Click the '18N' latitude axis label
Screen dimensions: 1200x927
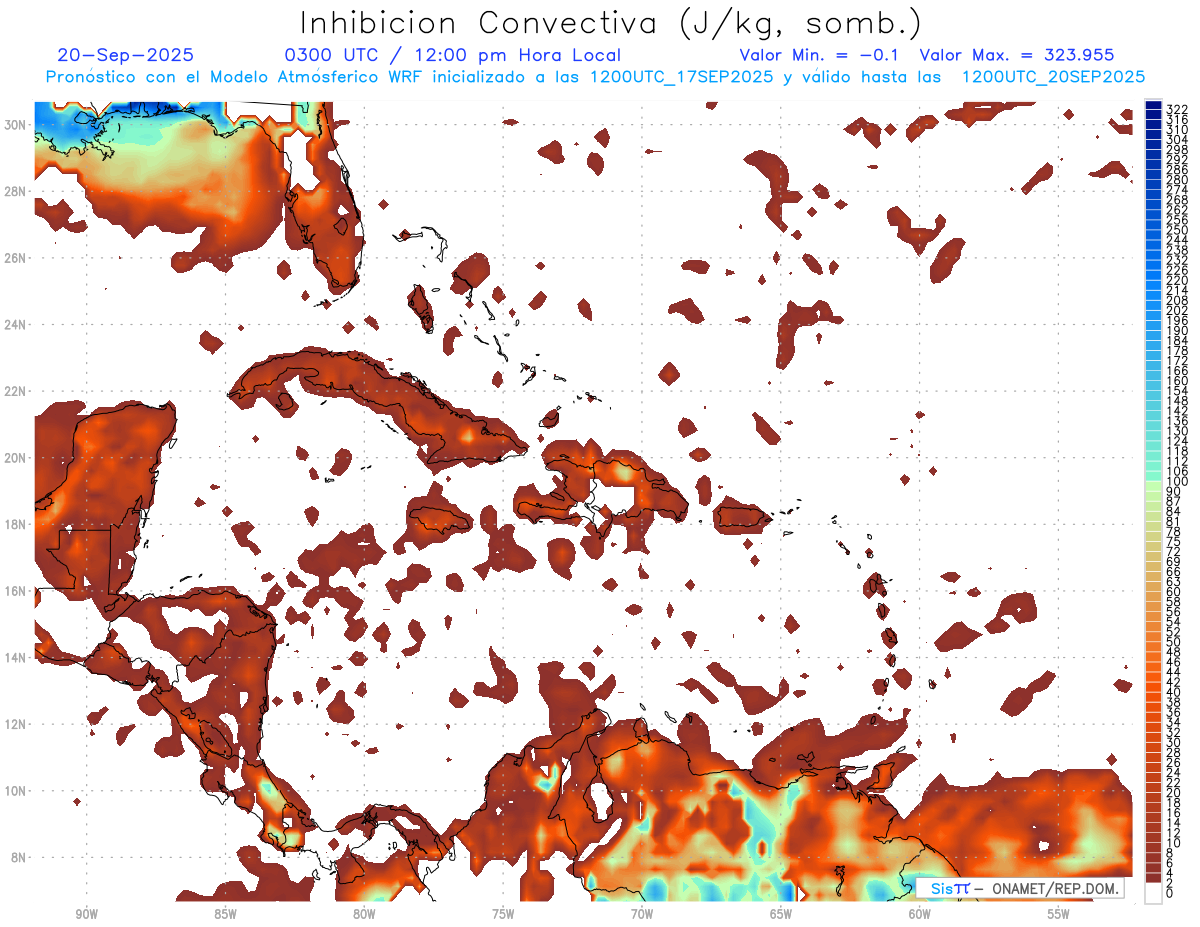(x=17, y=524)
